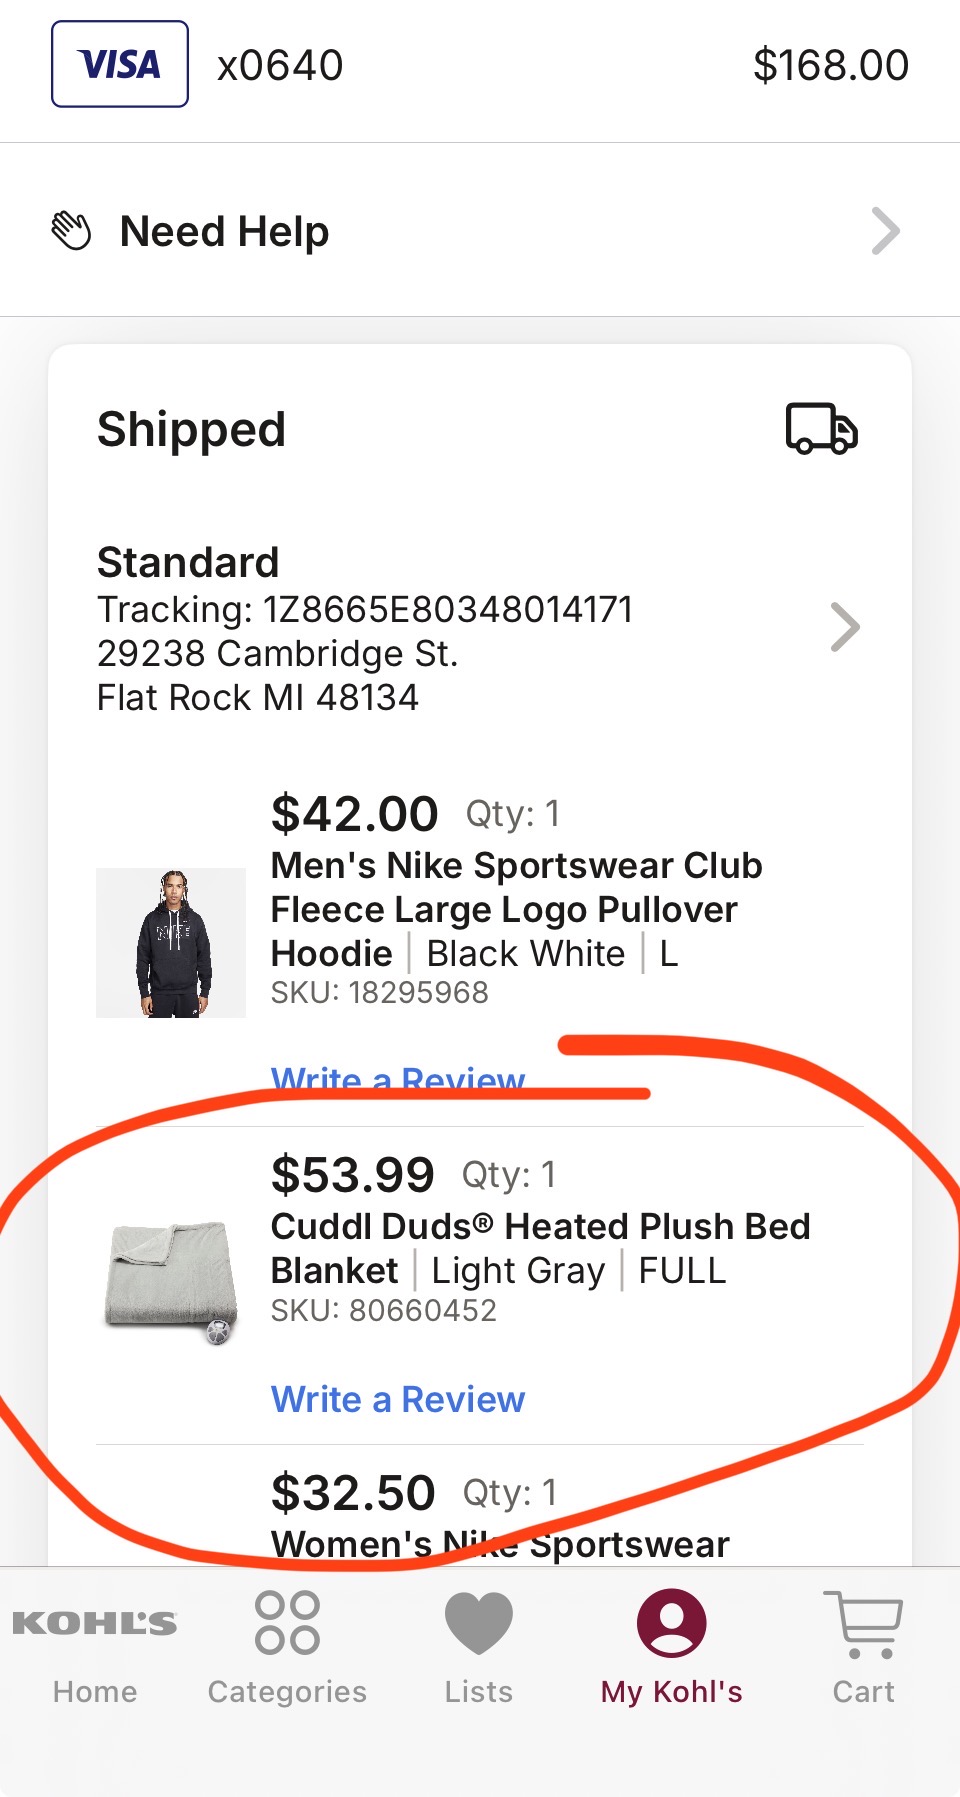Click Write a Review for Cuddl Duds blanket
This screenshot has width=960, height=1797.
click(x=398, y=1399)
